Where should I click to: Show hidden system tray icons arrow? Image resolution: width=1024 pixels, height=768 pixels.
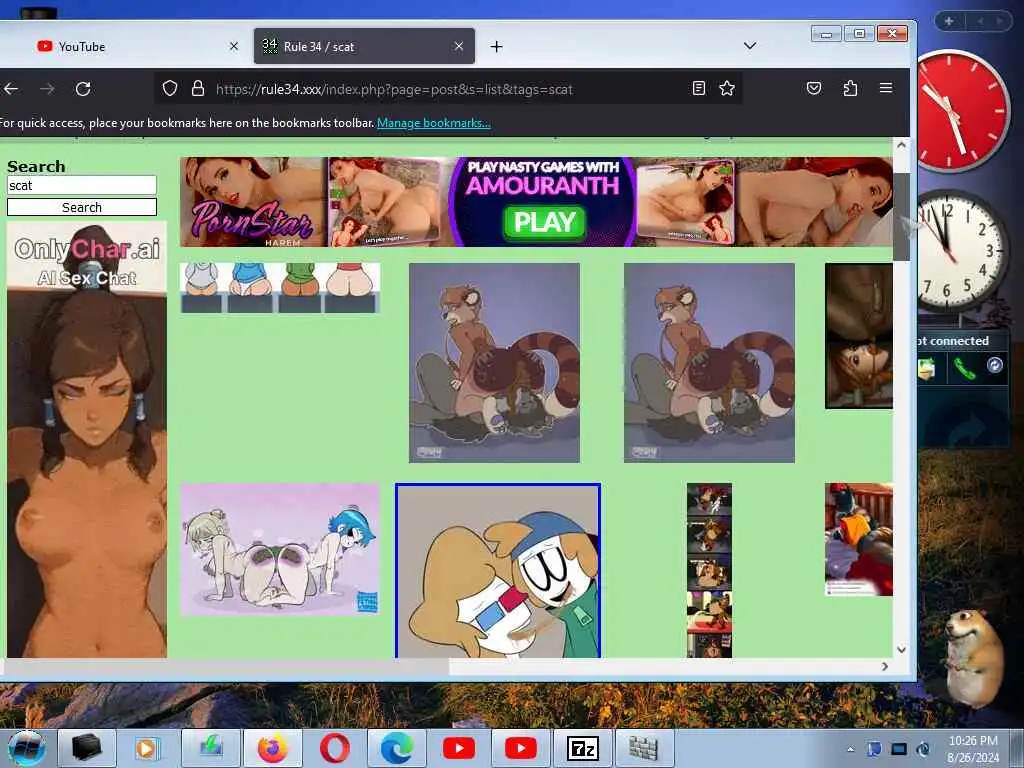tap(850, 749)
